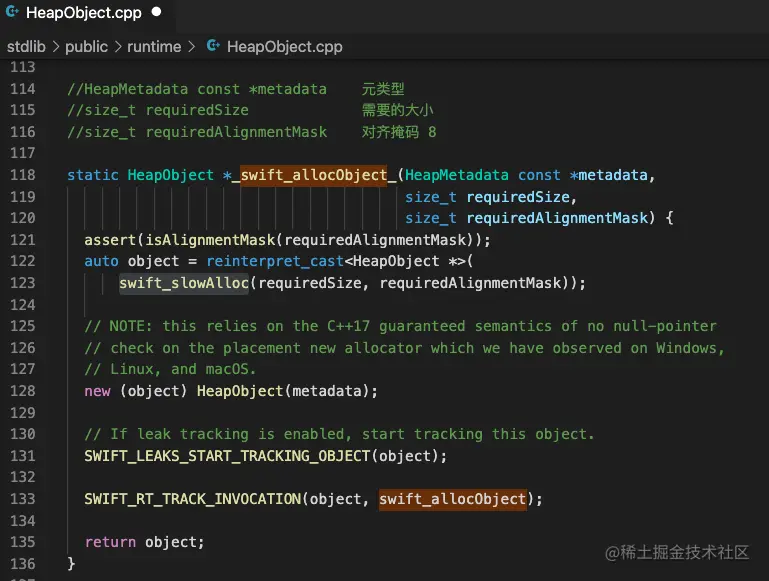Click the 'object' variable on line 122

[154, 261]
